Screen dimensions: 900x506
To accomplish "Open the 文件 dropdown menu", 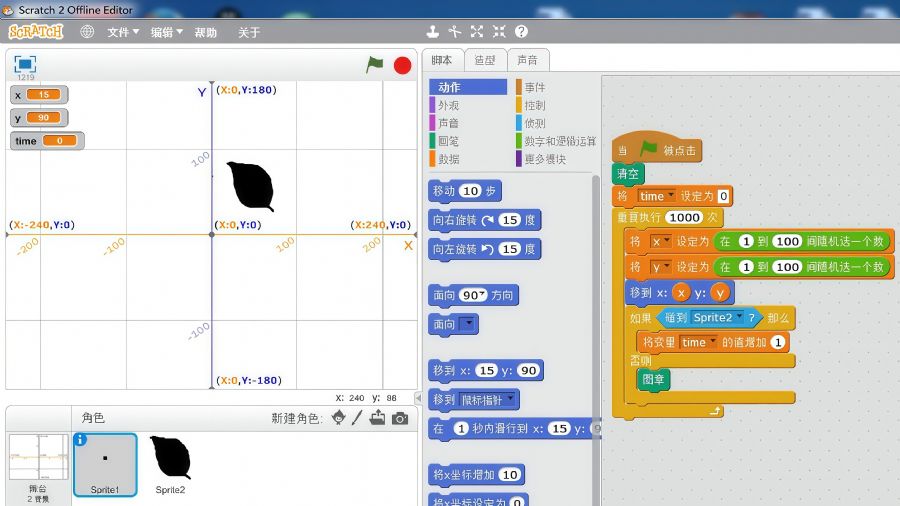I will [123, 32].
